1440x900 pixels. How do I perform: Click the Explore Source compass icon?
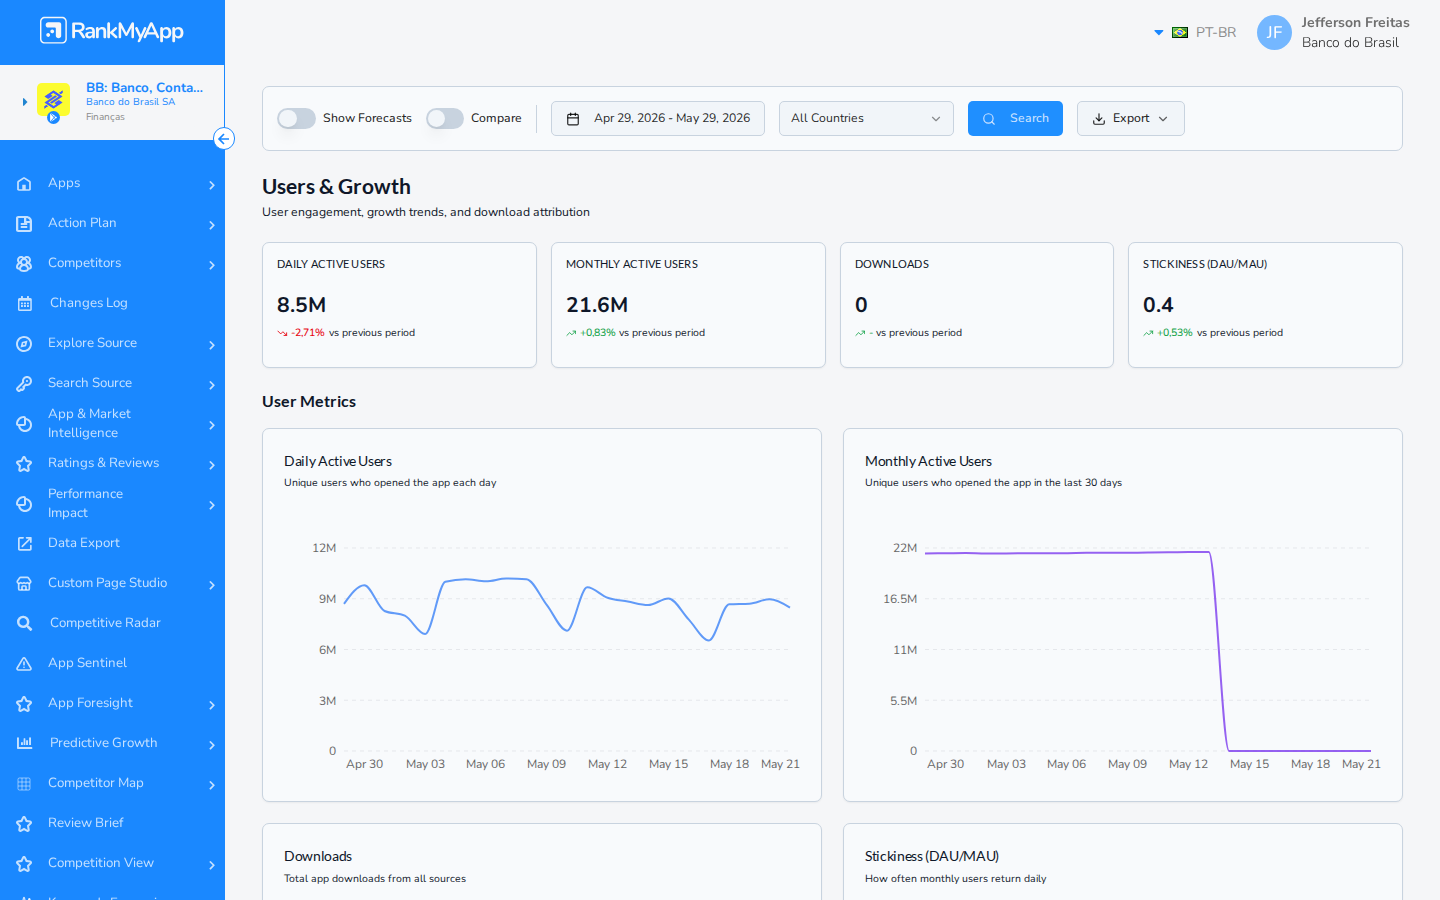point(24,343)
